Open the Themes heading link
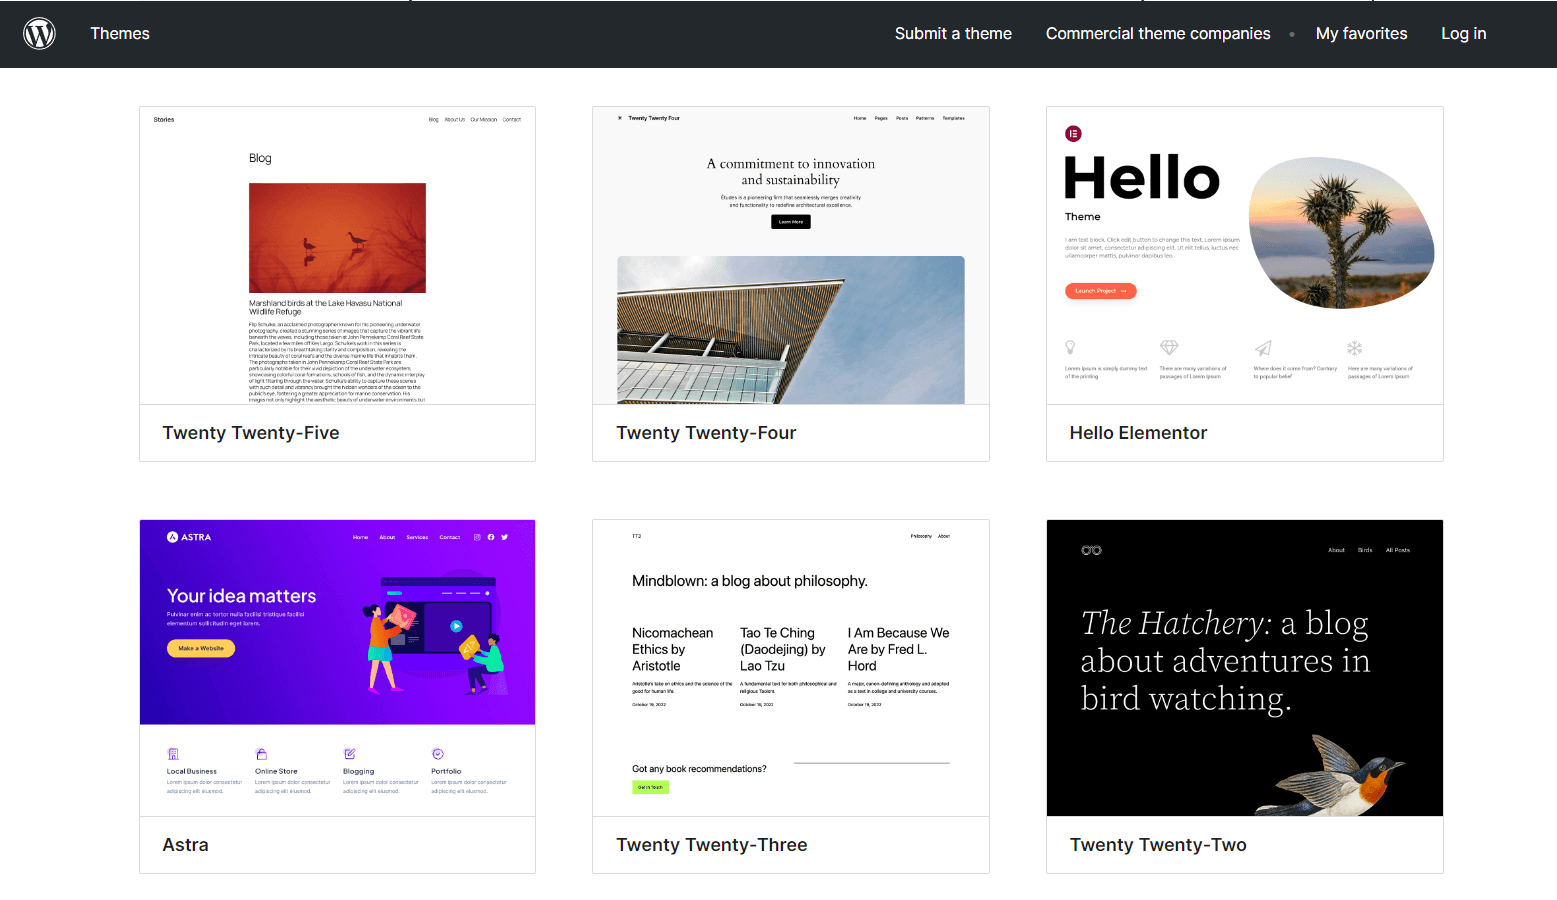This screenshot has height=900, width=1557. click(120, 33)
